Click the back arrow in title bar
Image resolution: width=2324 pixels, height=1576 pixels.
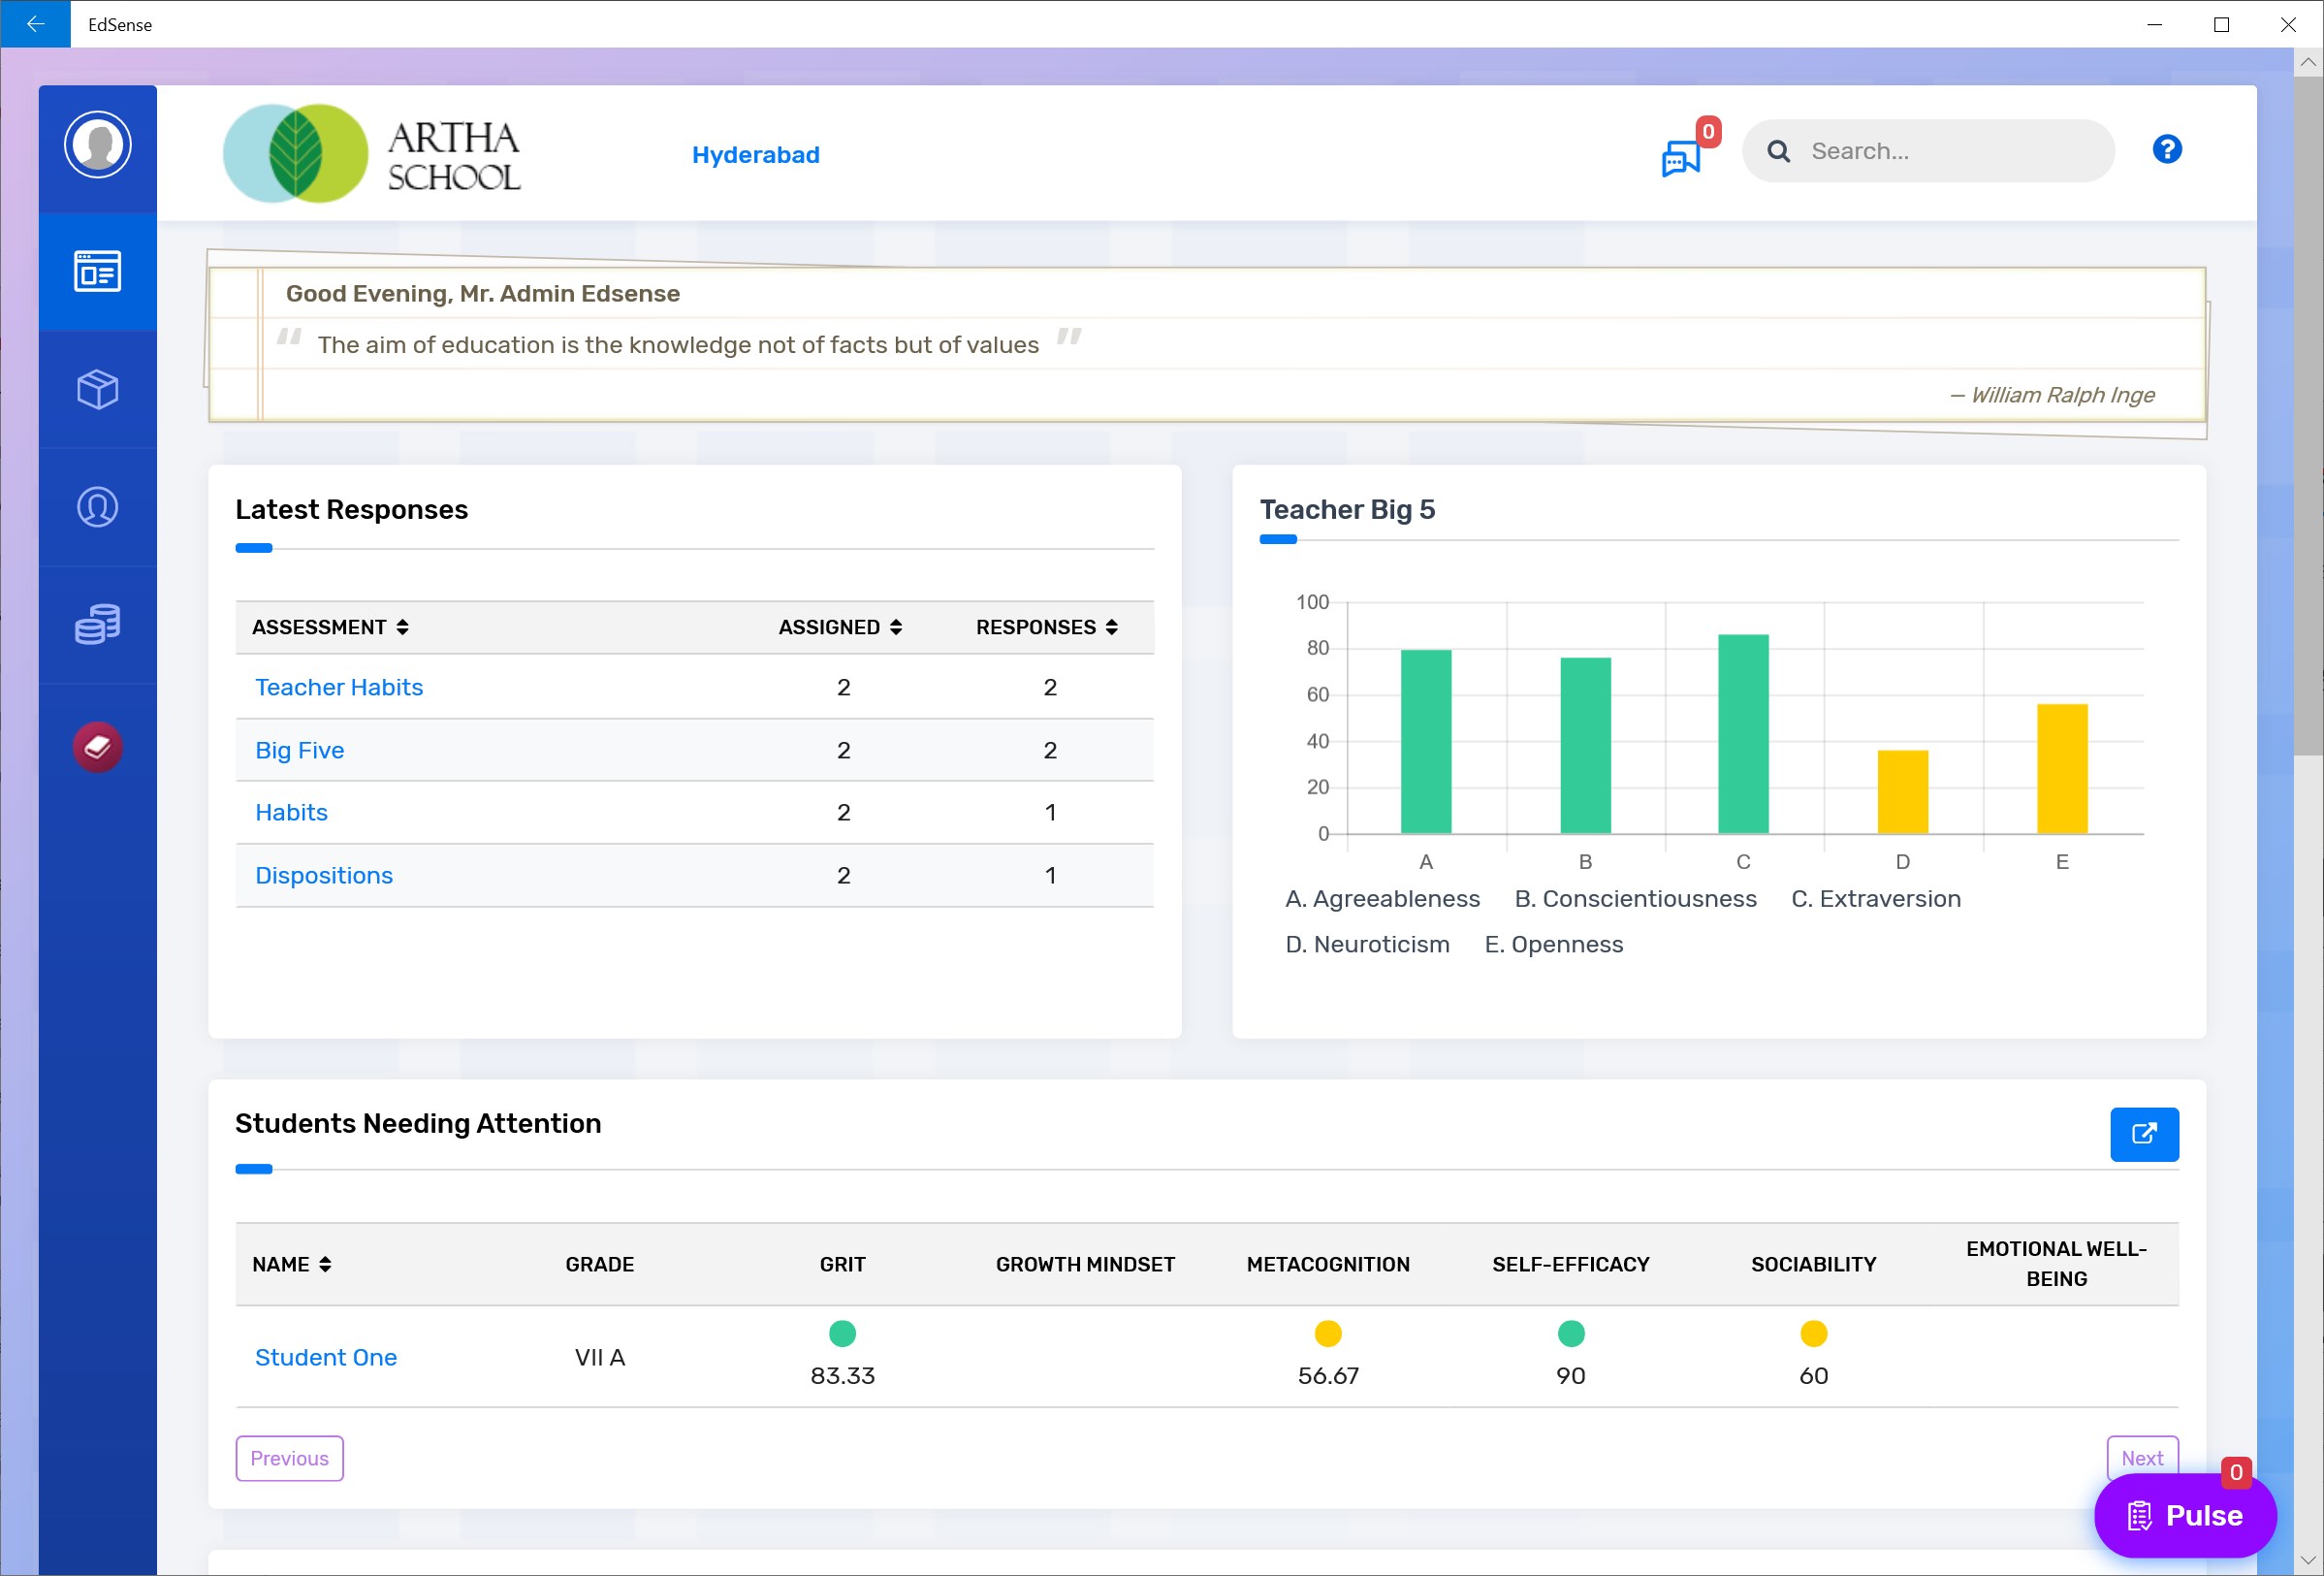(35, 24)
